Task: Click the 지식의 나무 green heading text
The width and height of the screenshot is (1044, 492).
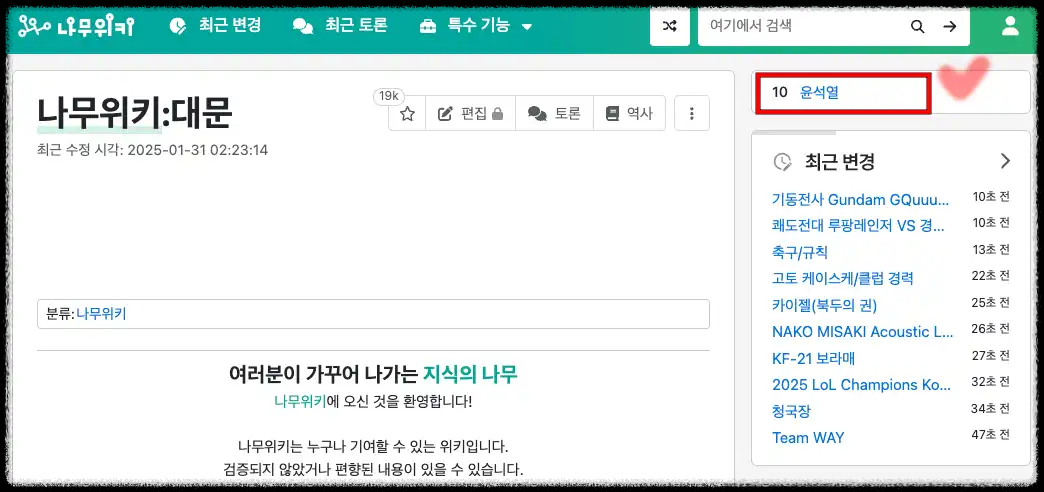Action: coord(470,374)
